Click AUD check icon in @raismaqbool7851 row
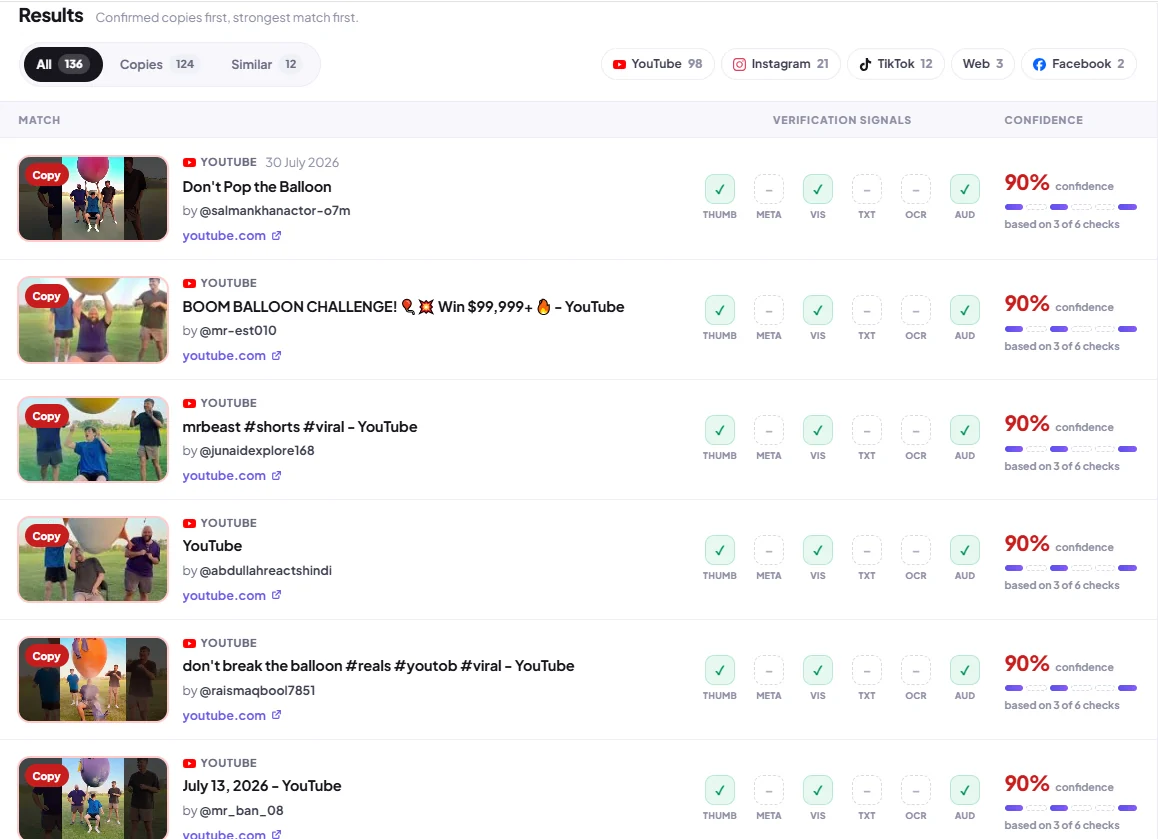1158x839 pixels. (x=965, y=671)
